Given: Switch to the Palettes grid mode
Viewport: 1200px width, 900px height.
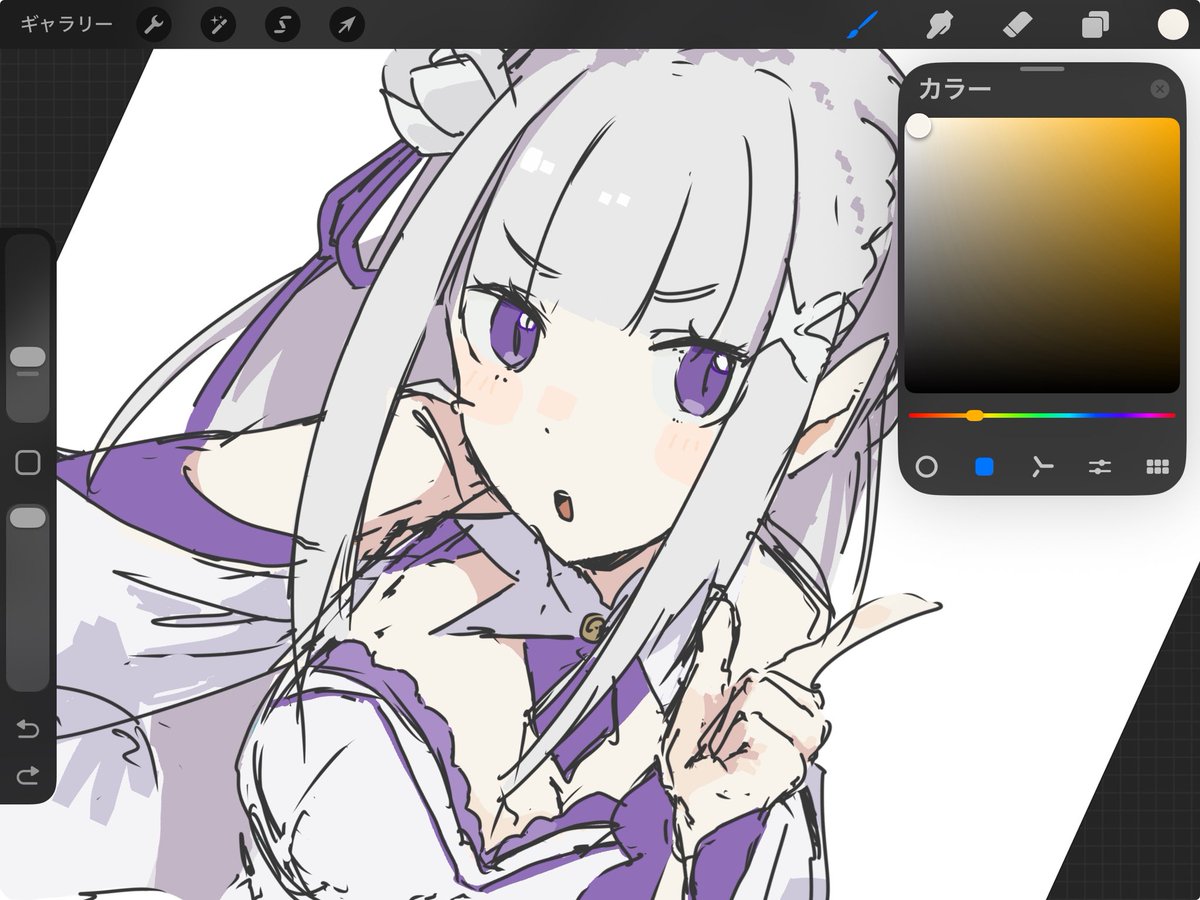Looking at the screenshot, I should [x=1157, y=466].
